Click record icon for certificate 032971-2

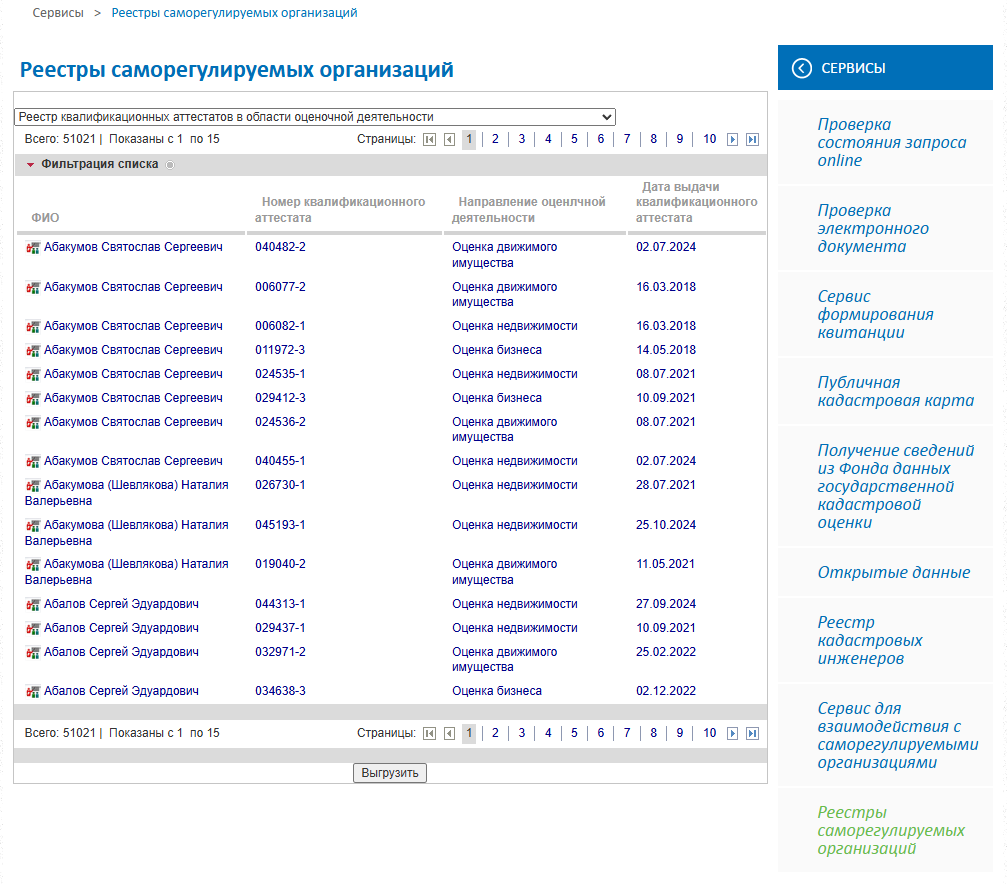[33, 653]
